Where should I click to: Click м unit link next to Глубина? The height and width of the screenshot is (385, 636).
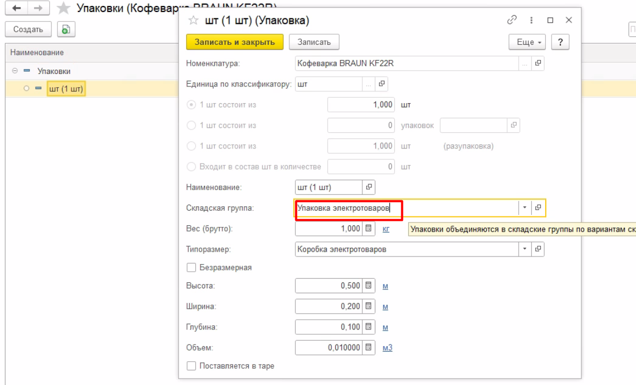click(x=385, y=328)
